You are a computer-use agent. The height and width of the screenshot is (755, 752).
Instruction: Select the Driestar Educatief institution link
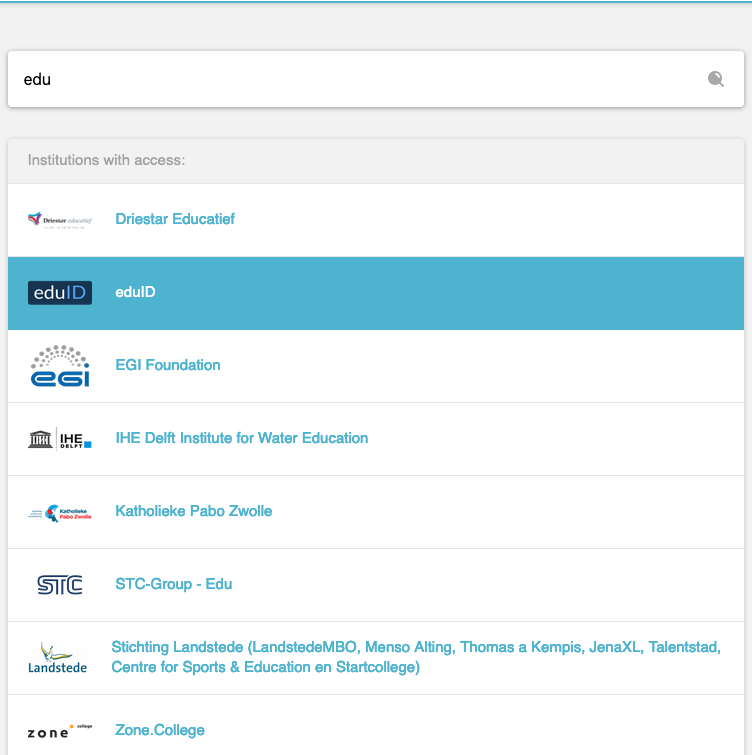(175, 219)
